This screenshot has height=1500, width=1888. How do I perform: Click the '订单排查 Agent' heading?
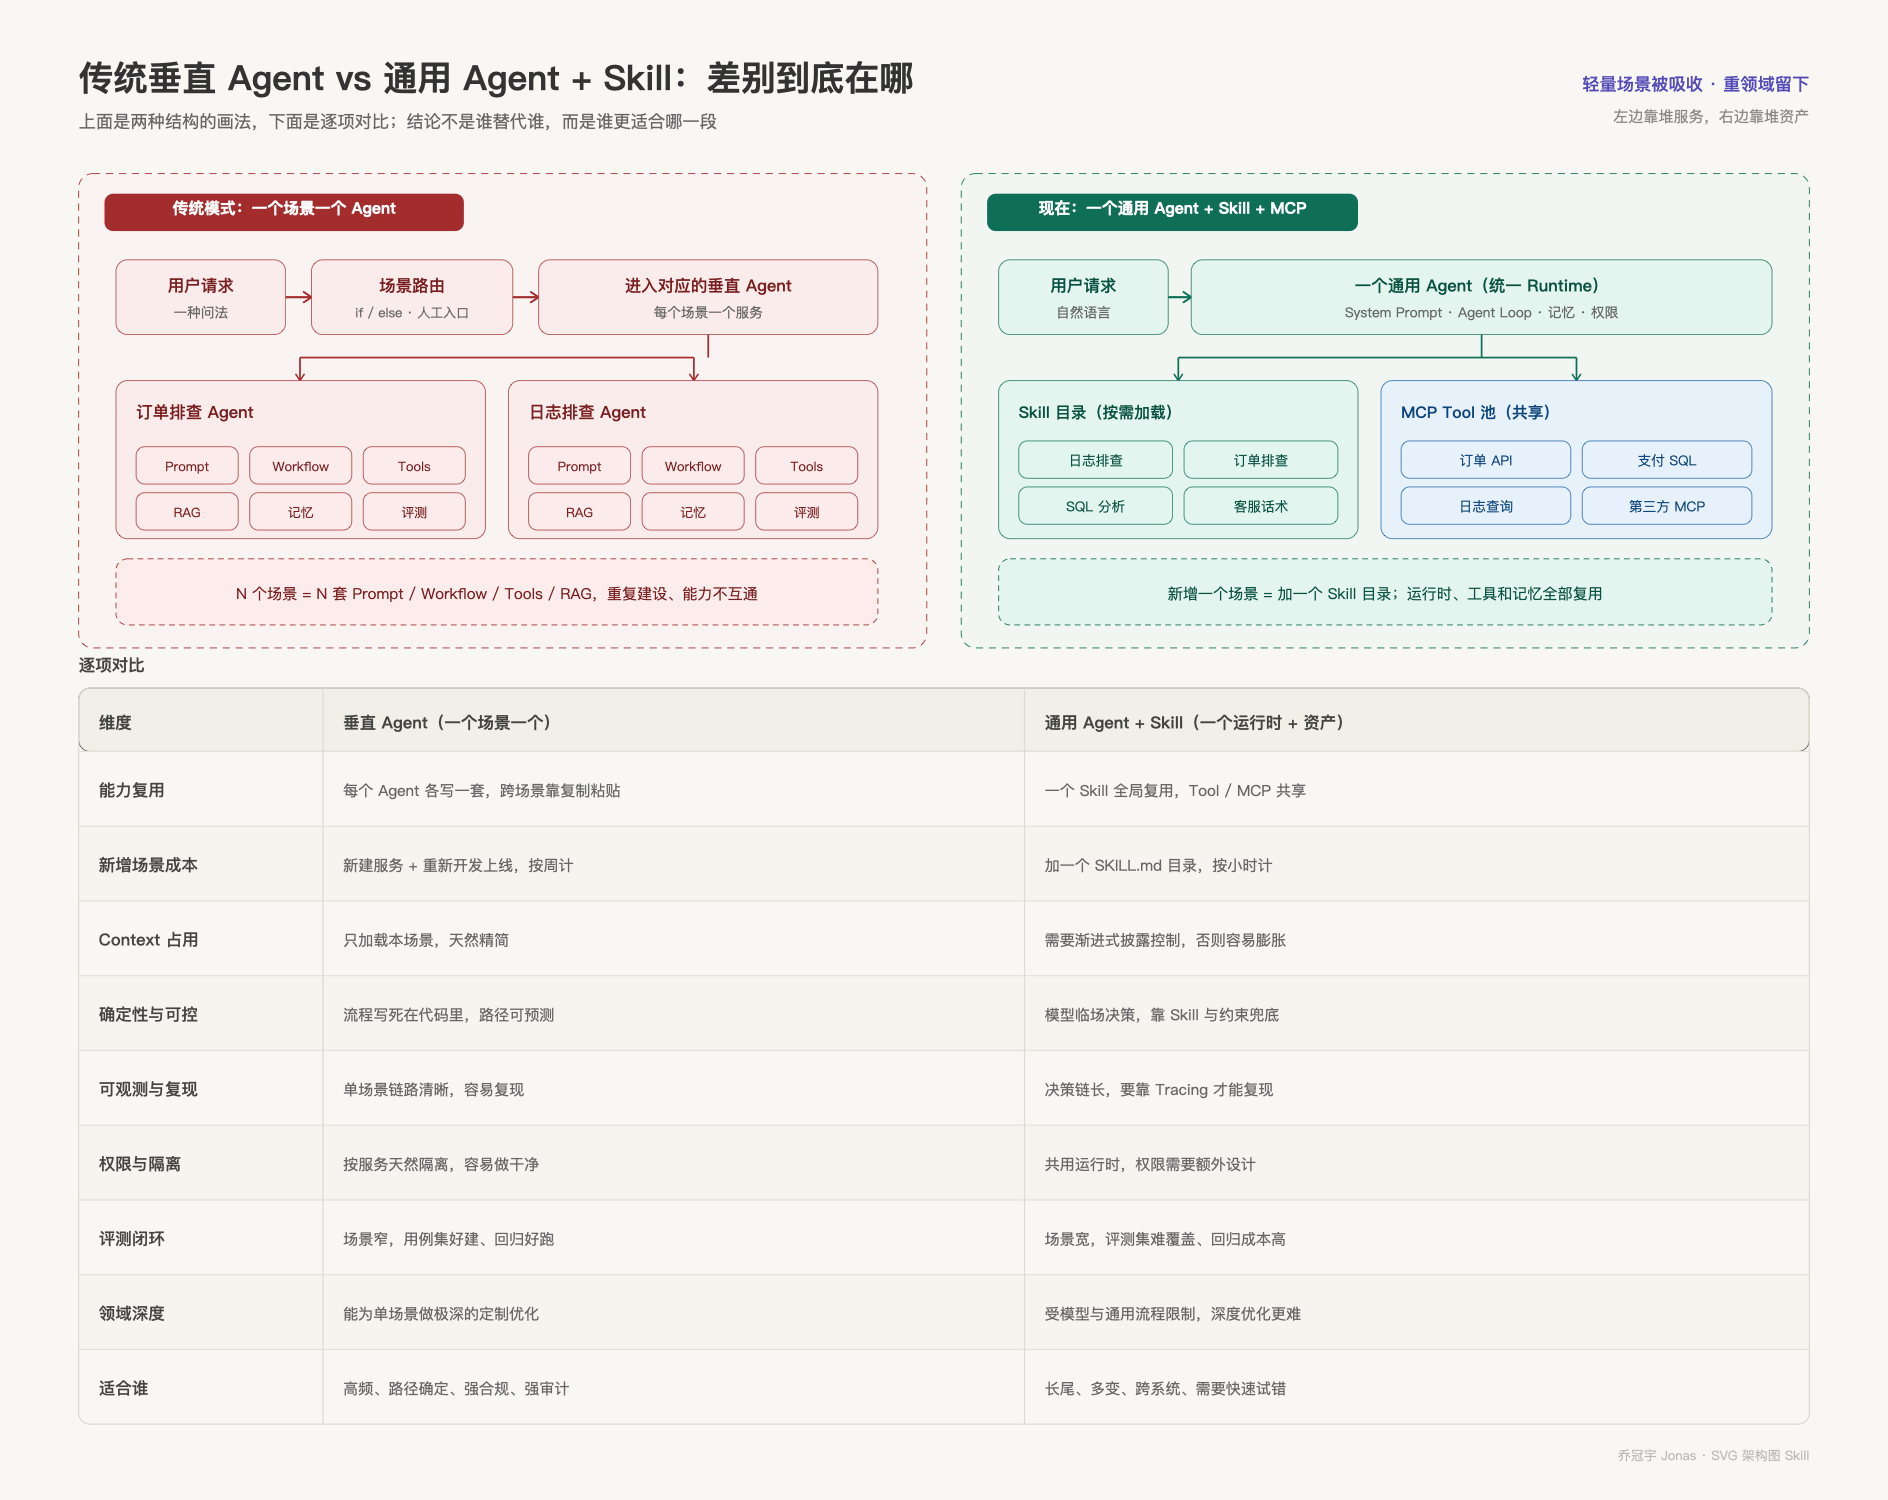pos(195,412)
